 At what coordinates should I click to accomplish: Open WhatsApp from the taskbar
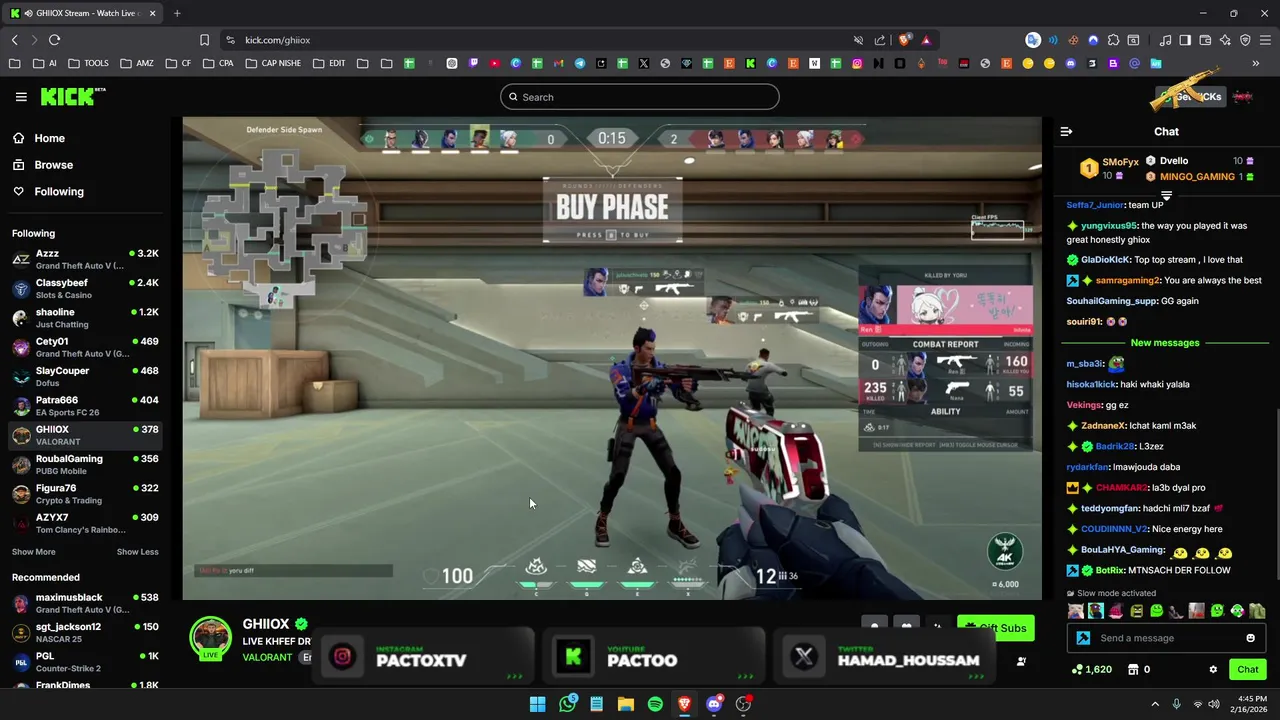click(567, 704)
